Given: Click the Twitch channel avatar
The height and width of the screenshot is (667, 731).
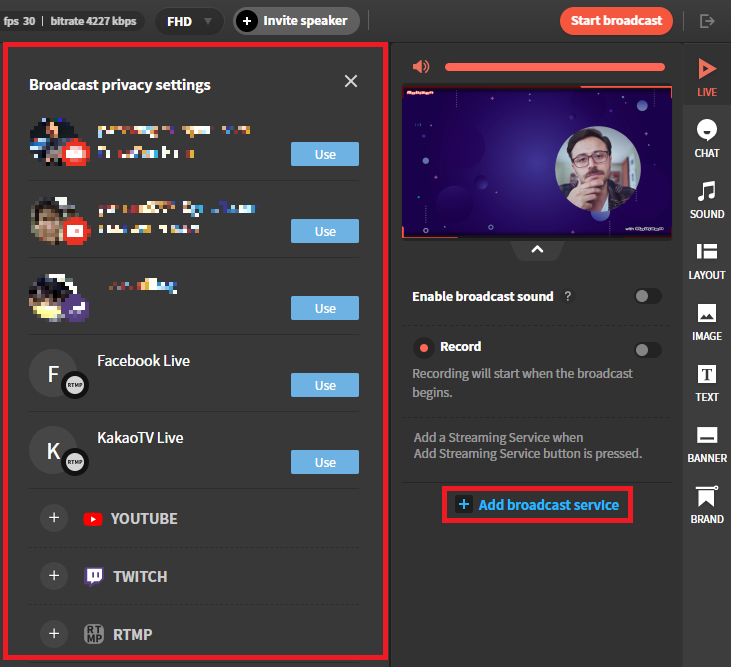Looking at the screenshot, I should pos(59,297).
